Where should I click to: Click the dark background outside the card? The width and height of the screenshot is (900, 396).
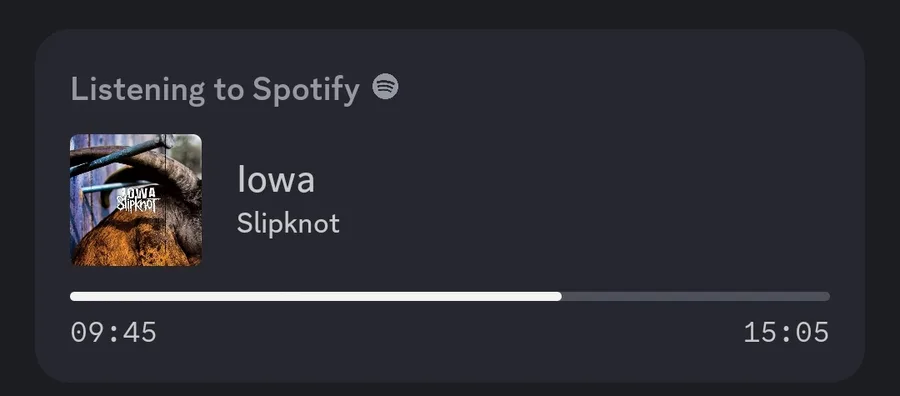(x=450, y=13)
